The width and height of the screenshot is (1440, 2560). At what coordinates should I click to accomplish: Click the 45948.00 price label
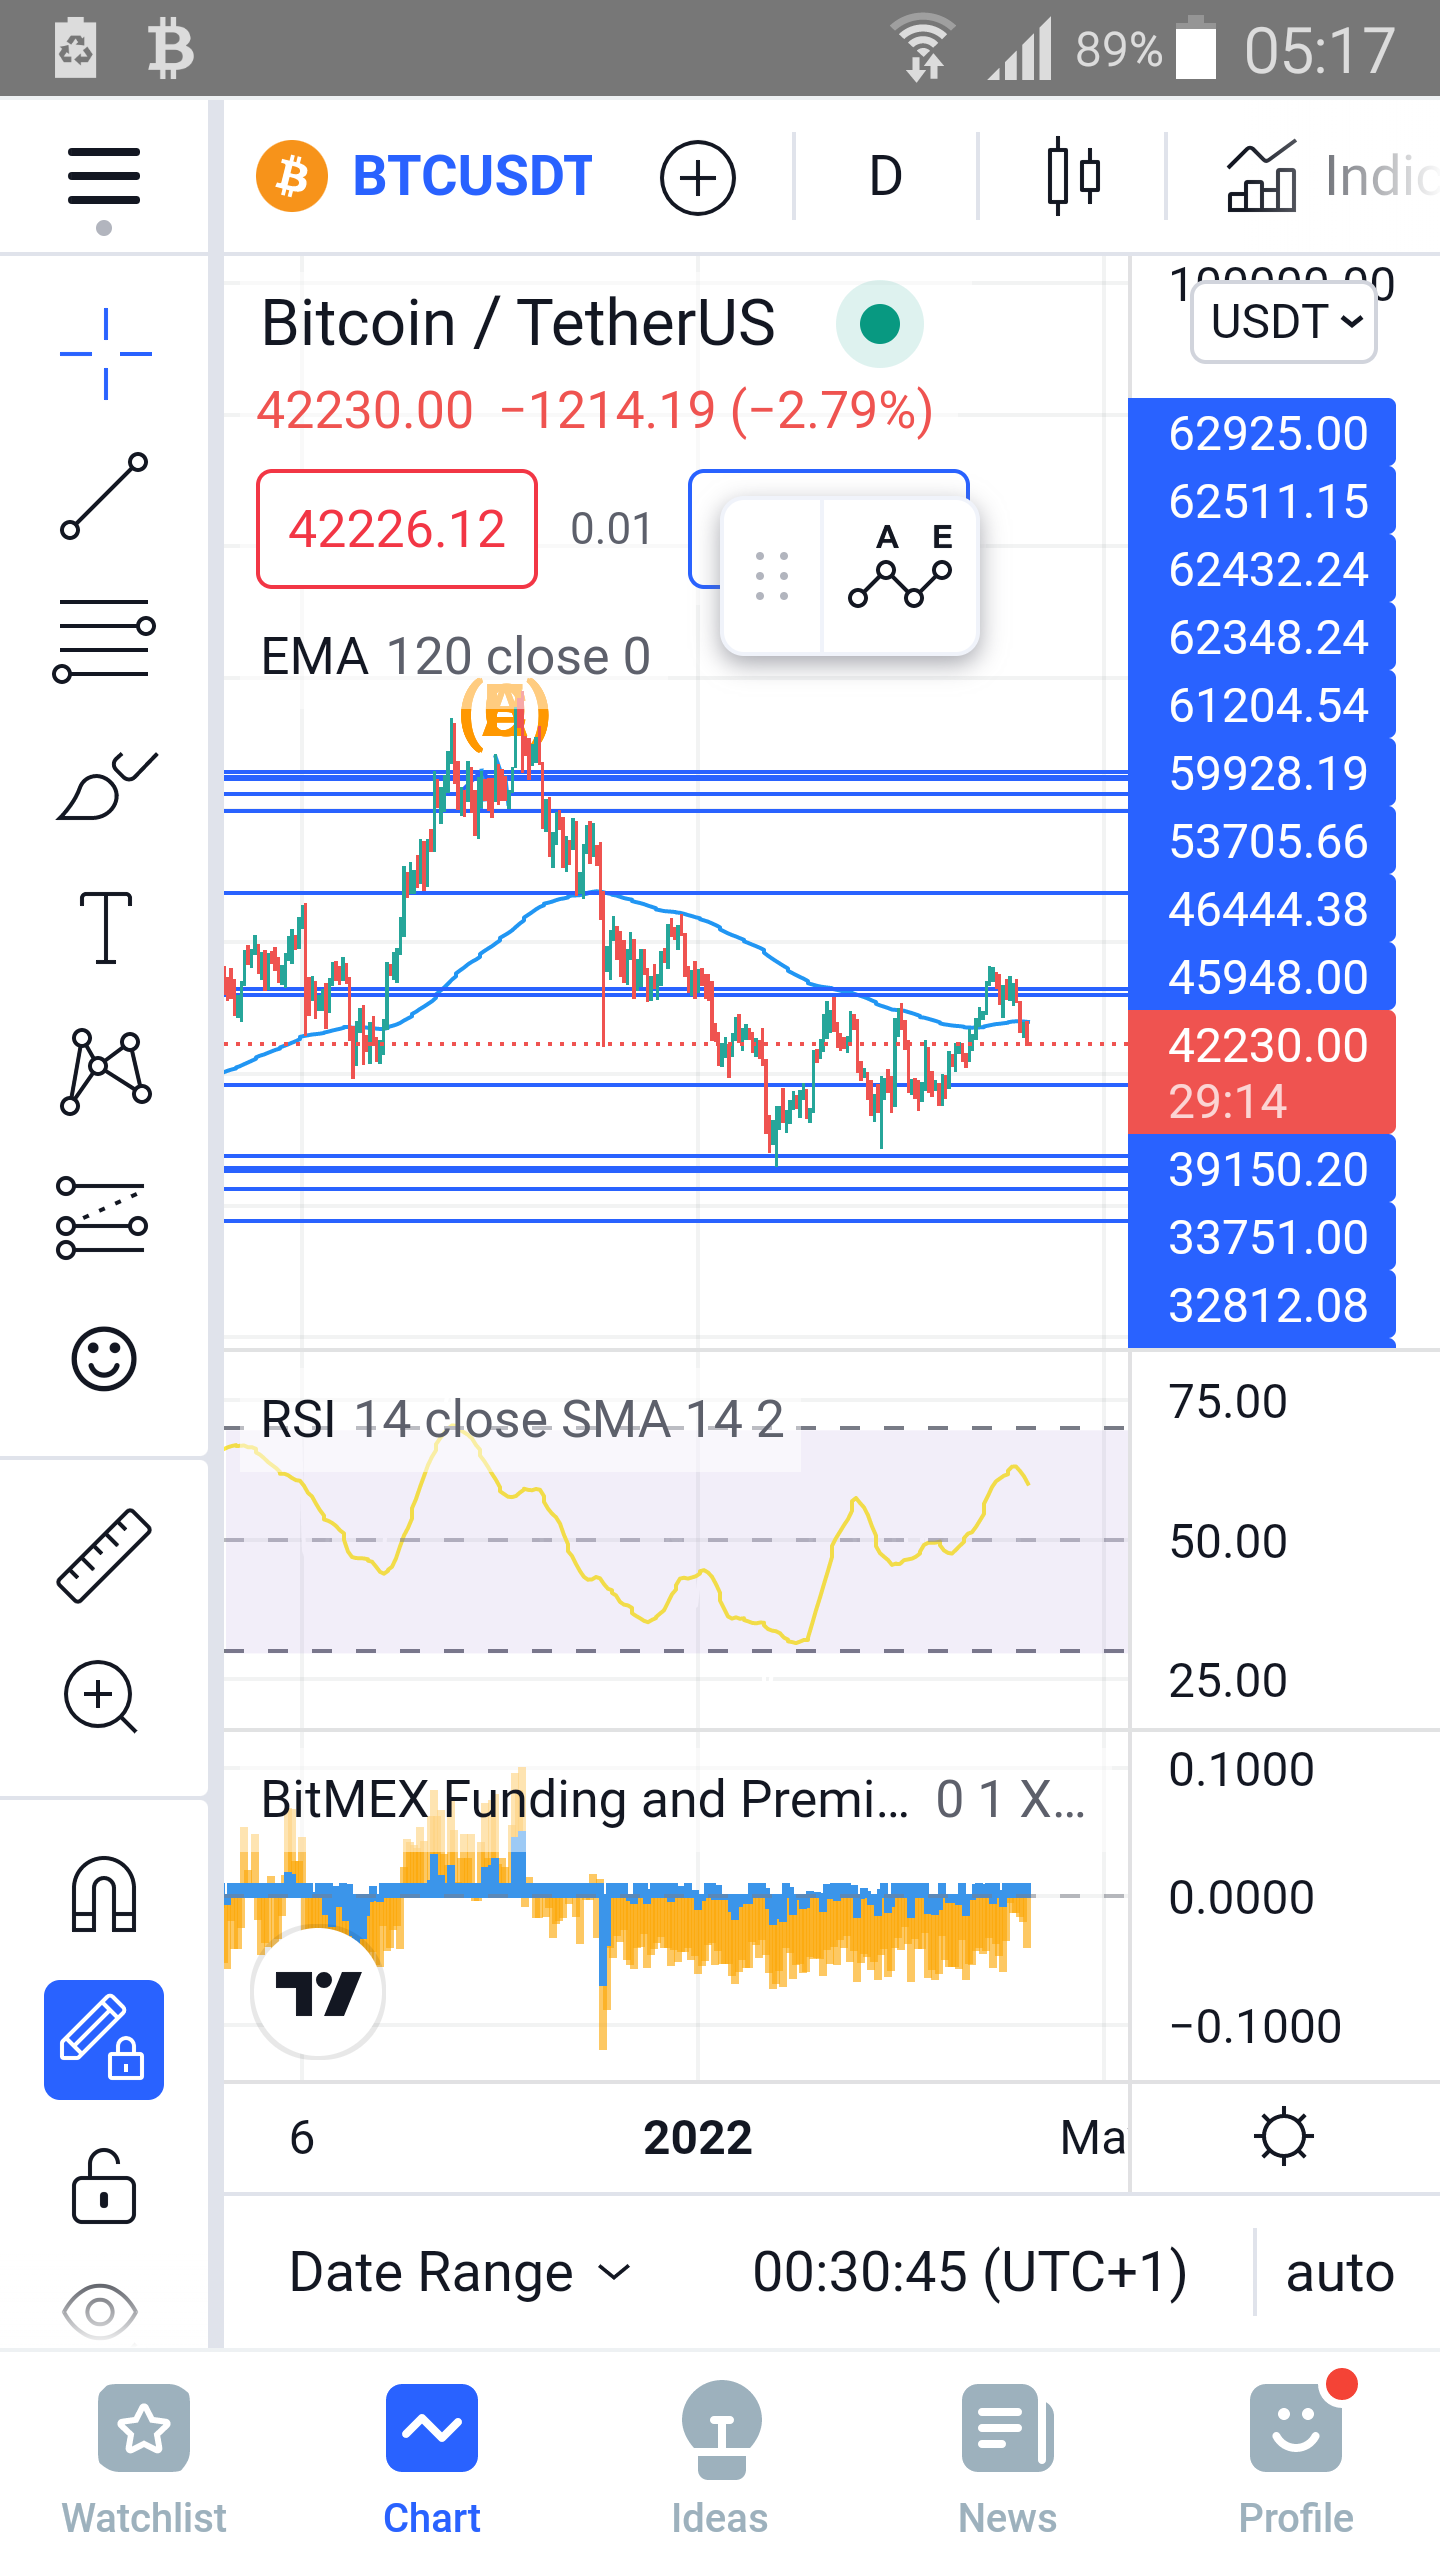[1262, 977]
